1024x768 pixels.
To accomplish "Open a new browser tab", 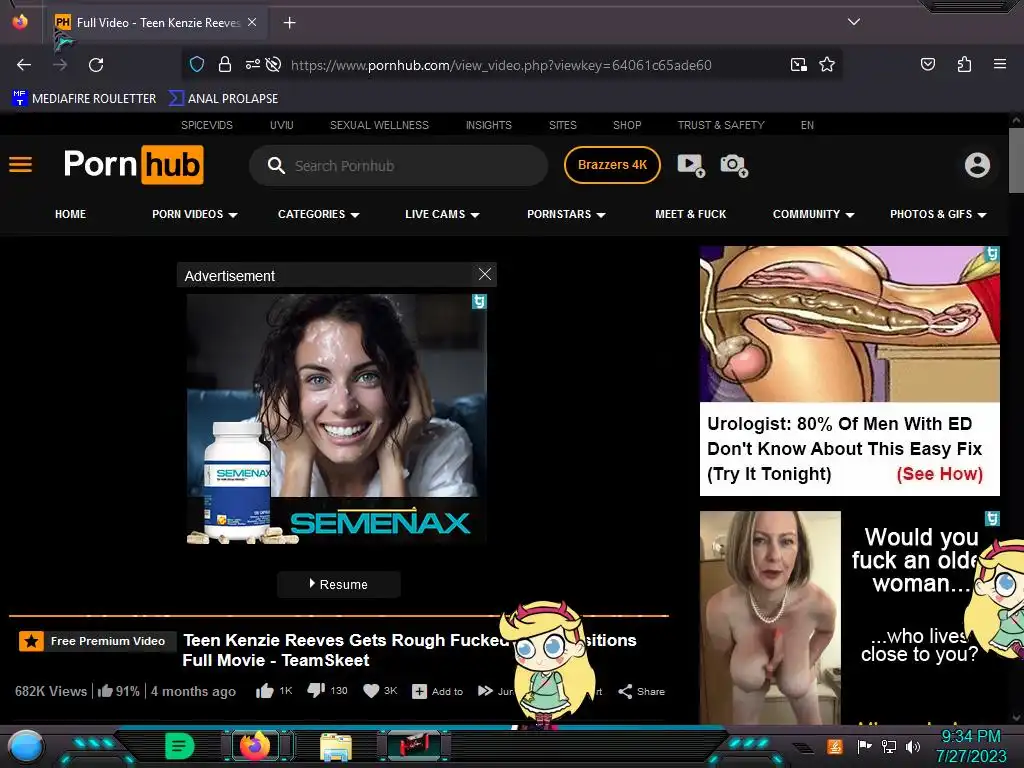I will [x=289, y=23].
